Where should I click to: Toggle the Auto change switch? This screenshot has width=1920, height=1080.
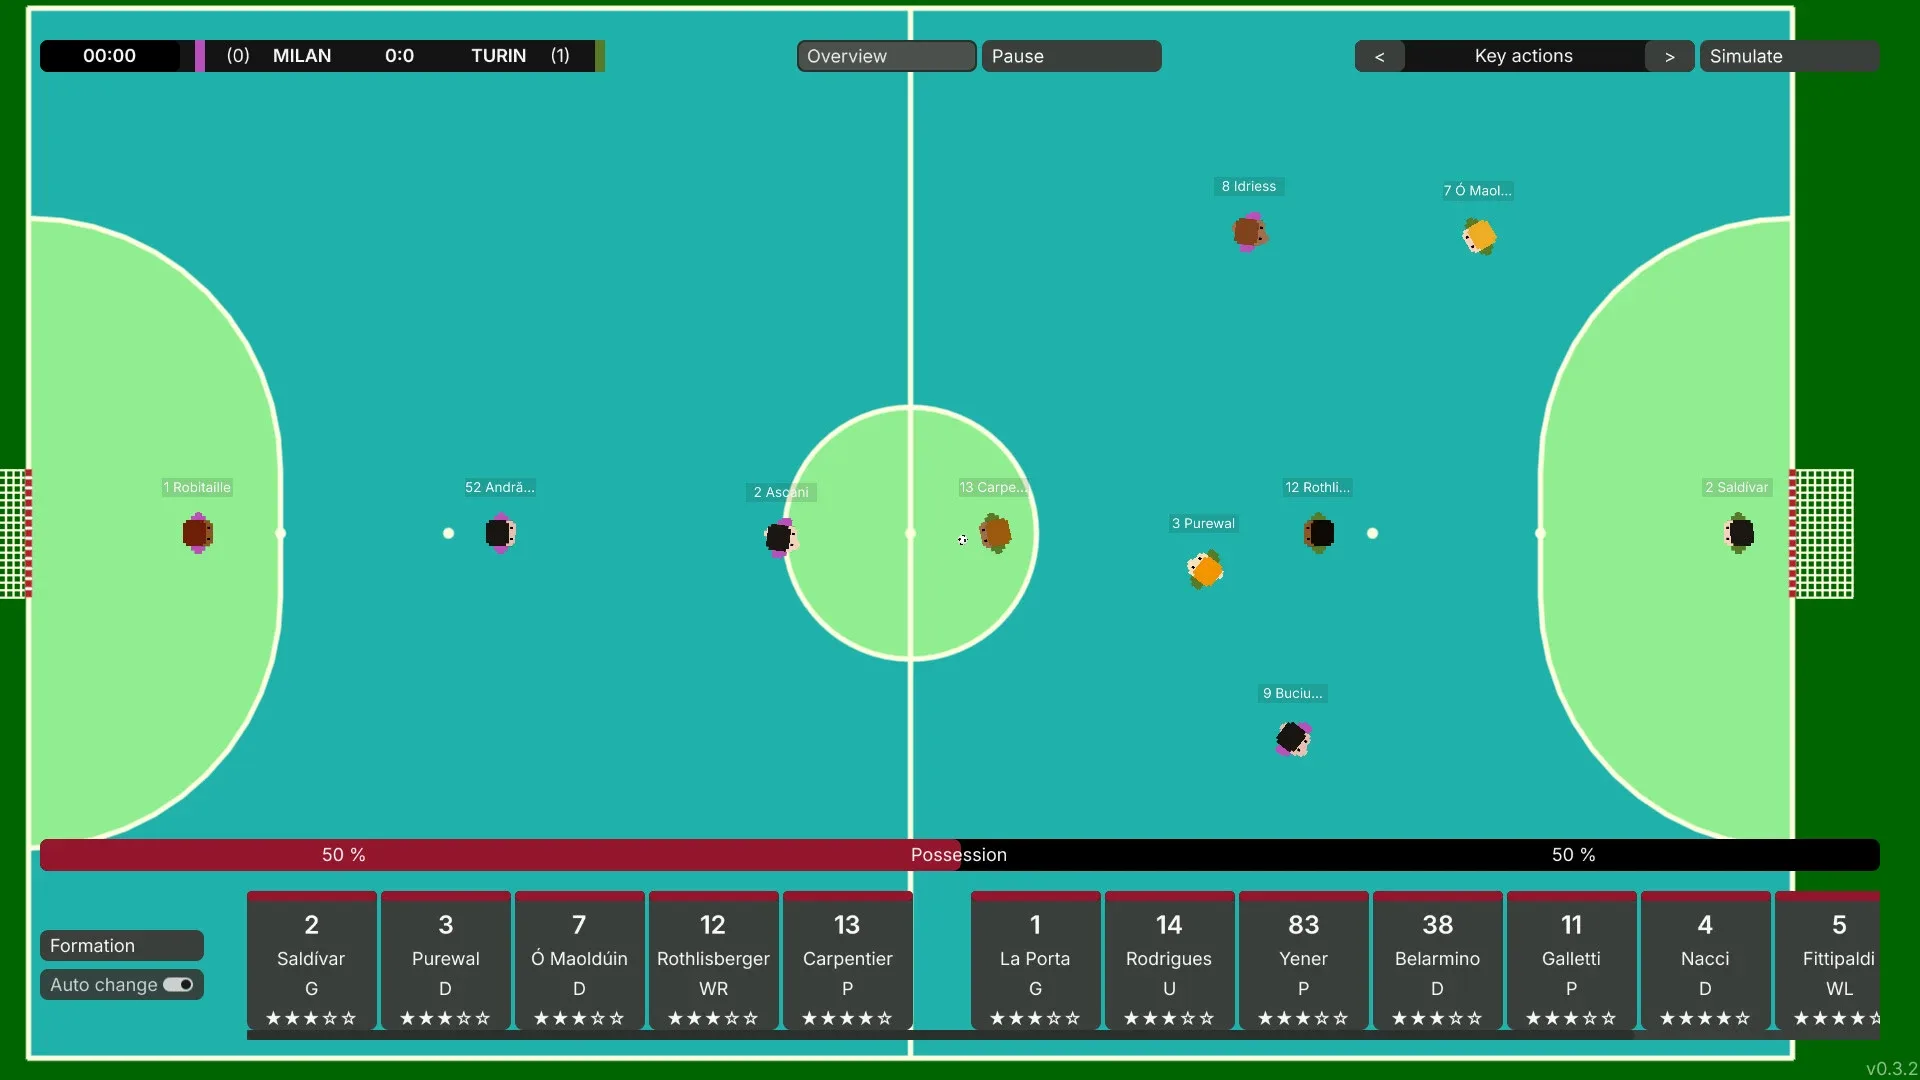[178, 985]
